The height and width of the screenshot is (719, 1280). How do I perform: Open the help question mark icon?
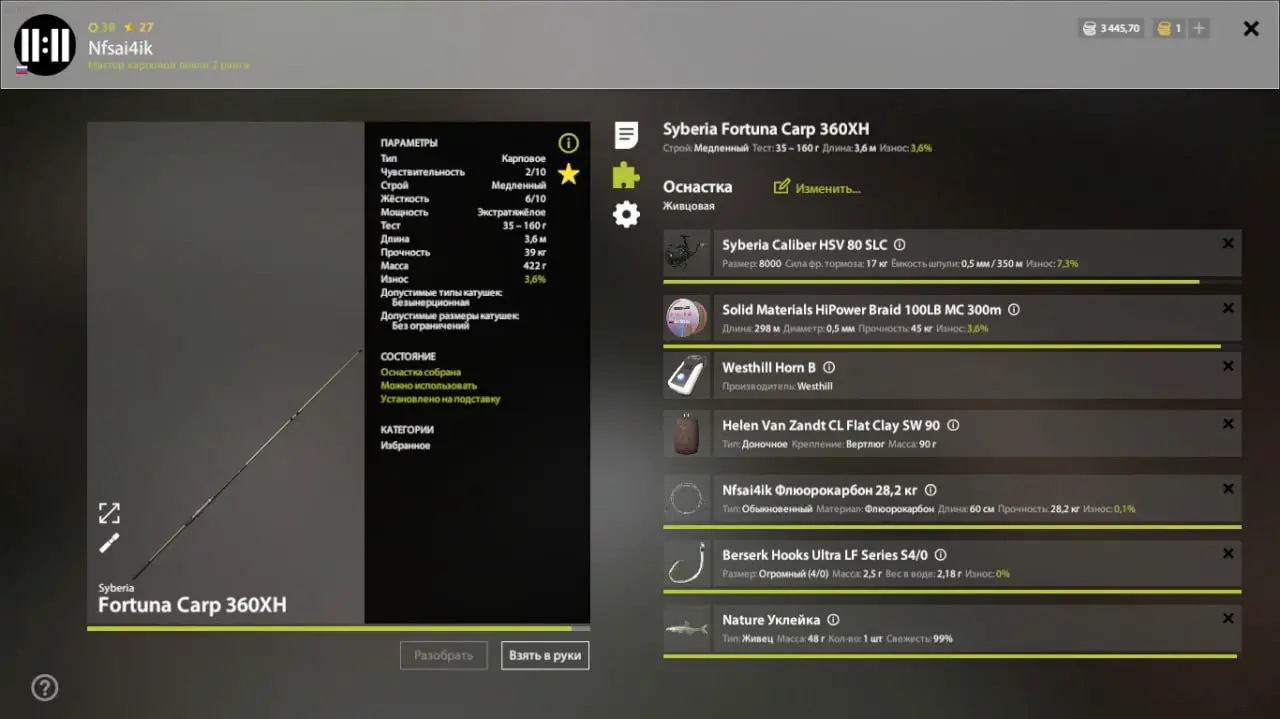45,687
